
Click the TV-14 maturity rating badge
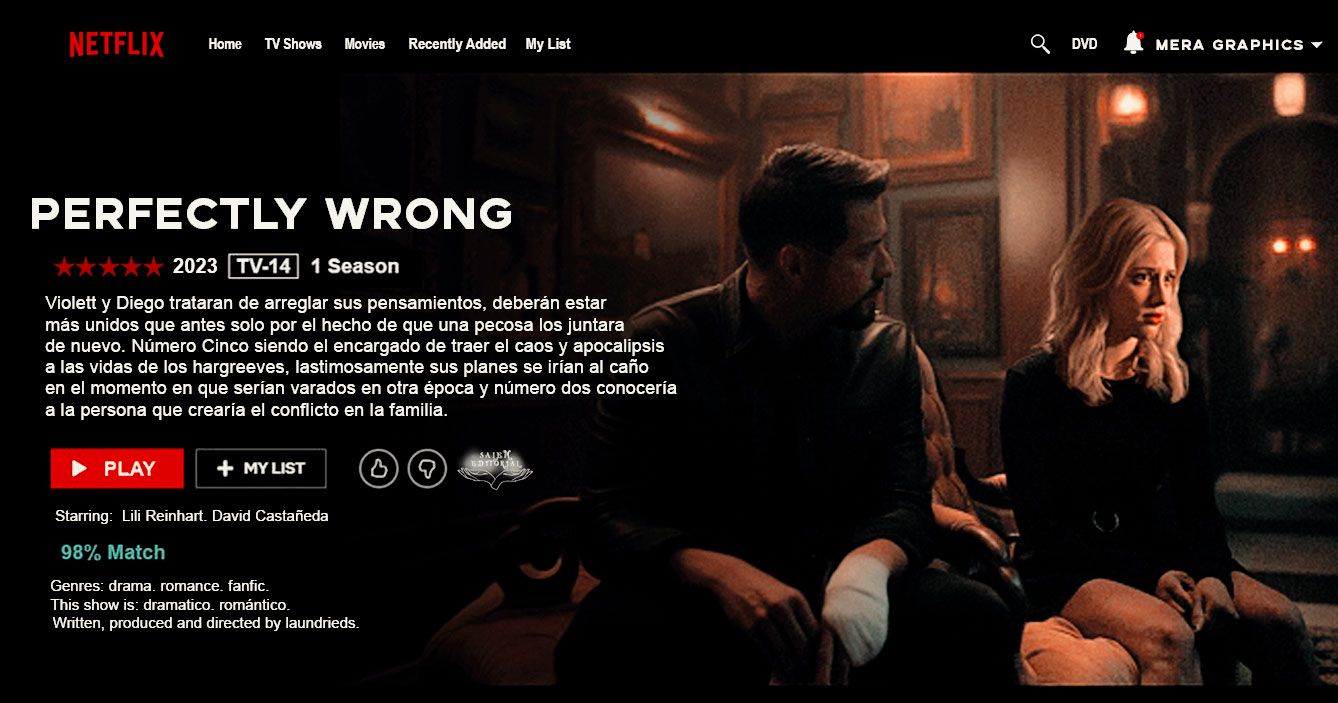point(263,266)
